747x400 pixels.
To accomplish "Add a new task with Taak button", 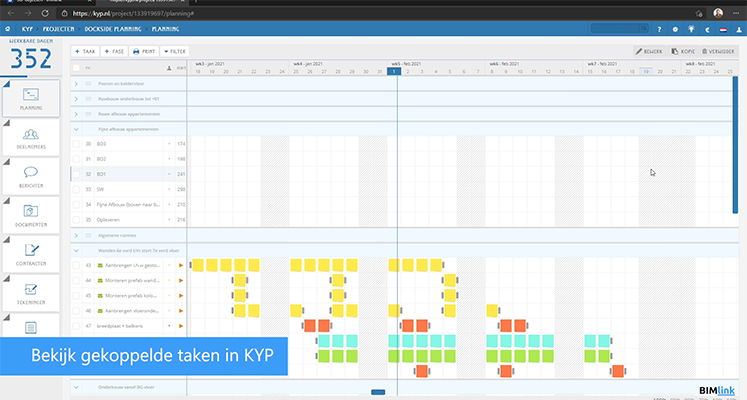I will point(85,51).
